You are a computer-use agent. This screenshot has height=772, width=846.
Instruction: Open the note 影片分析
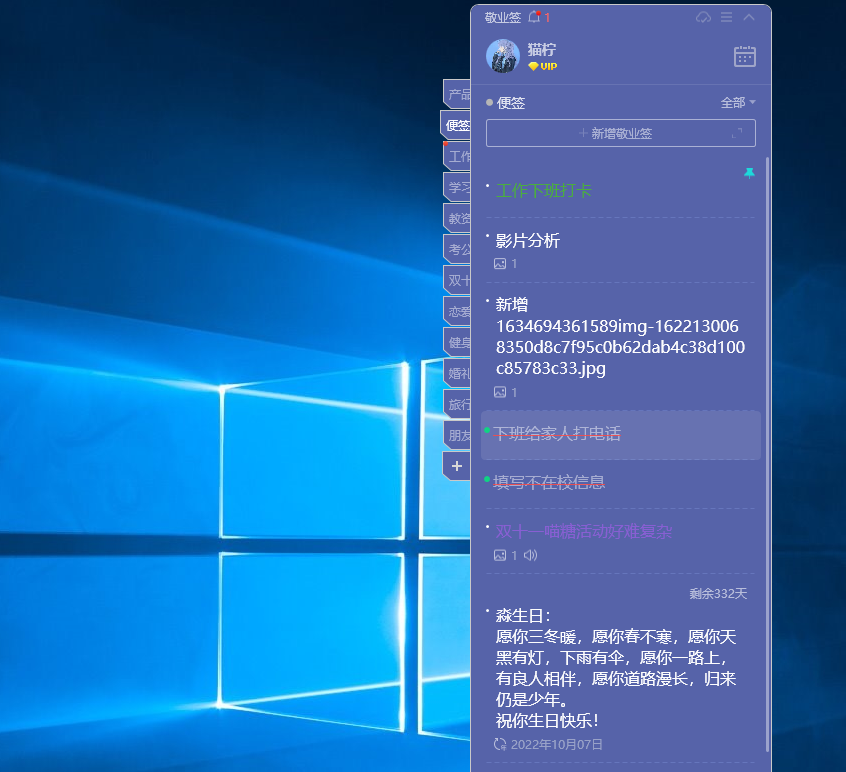pos(528,241)
